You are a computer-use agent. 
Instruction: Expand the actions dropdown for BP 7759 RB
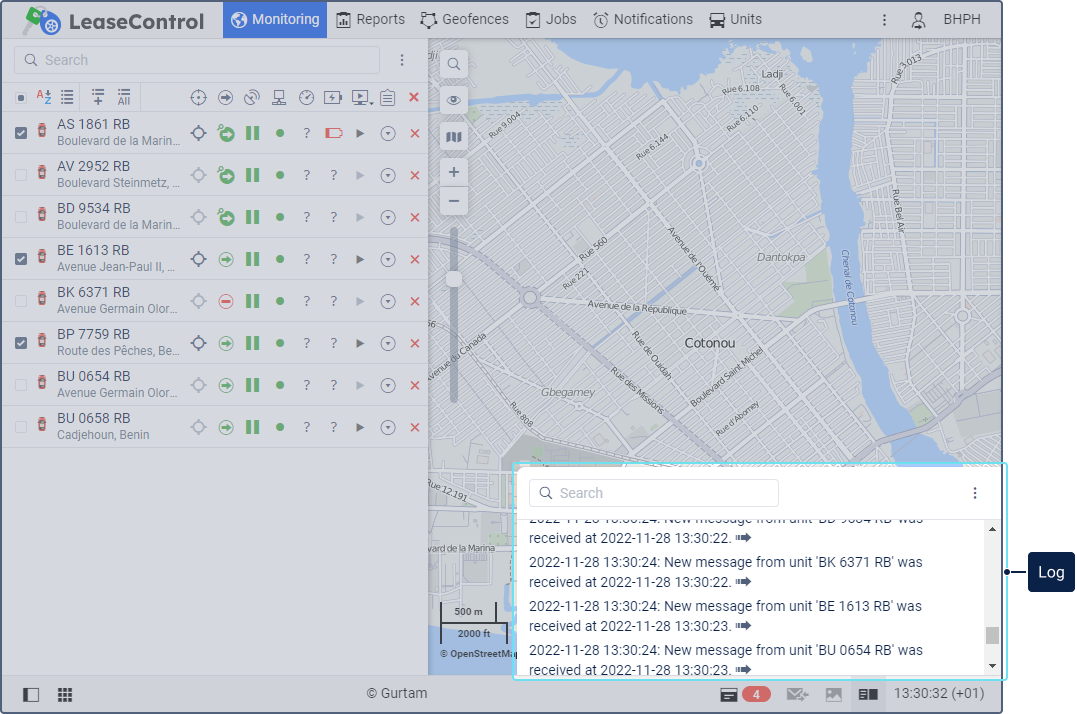(x=387, y=343)
